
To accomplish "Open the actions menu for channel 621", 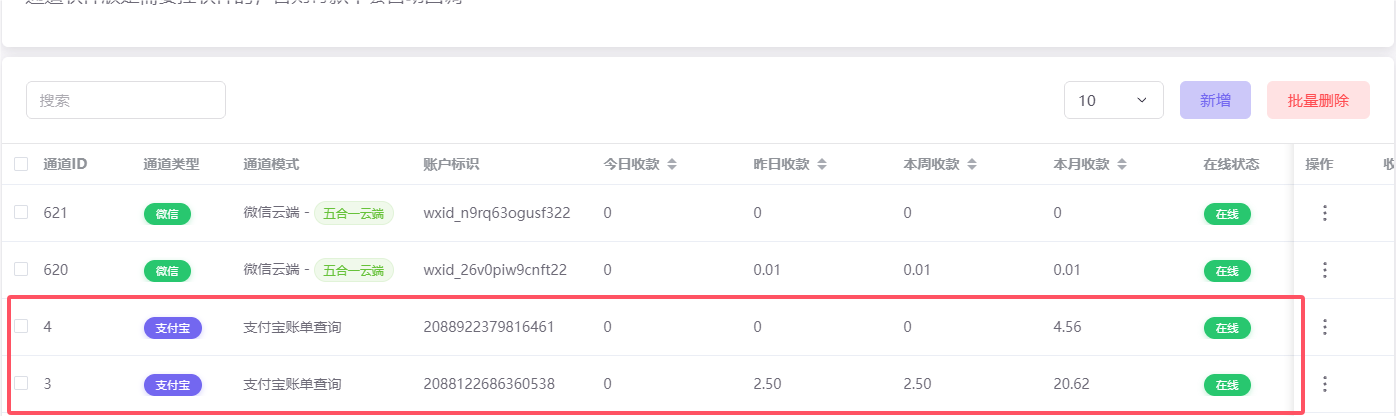I will [x=1325, y=213].
